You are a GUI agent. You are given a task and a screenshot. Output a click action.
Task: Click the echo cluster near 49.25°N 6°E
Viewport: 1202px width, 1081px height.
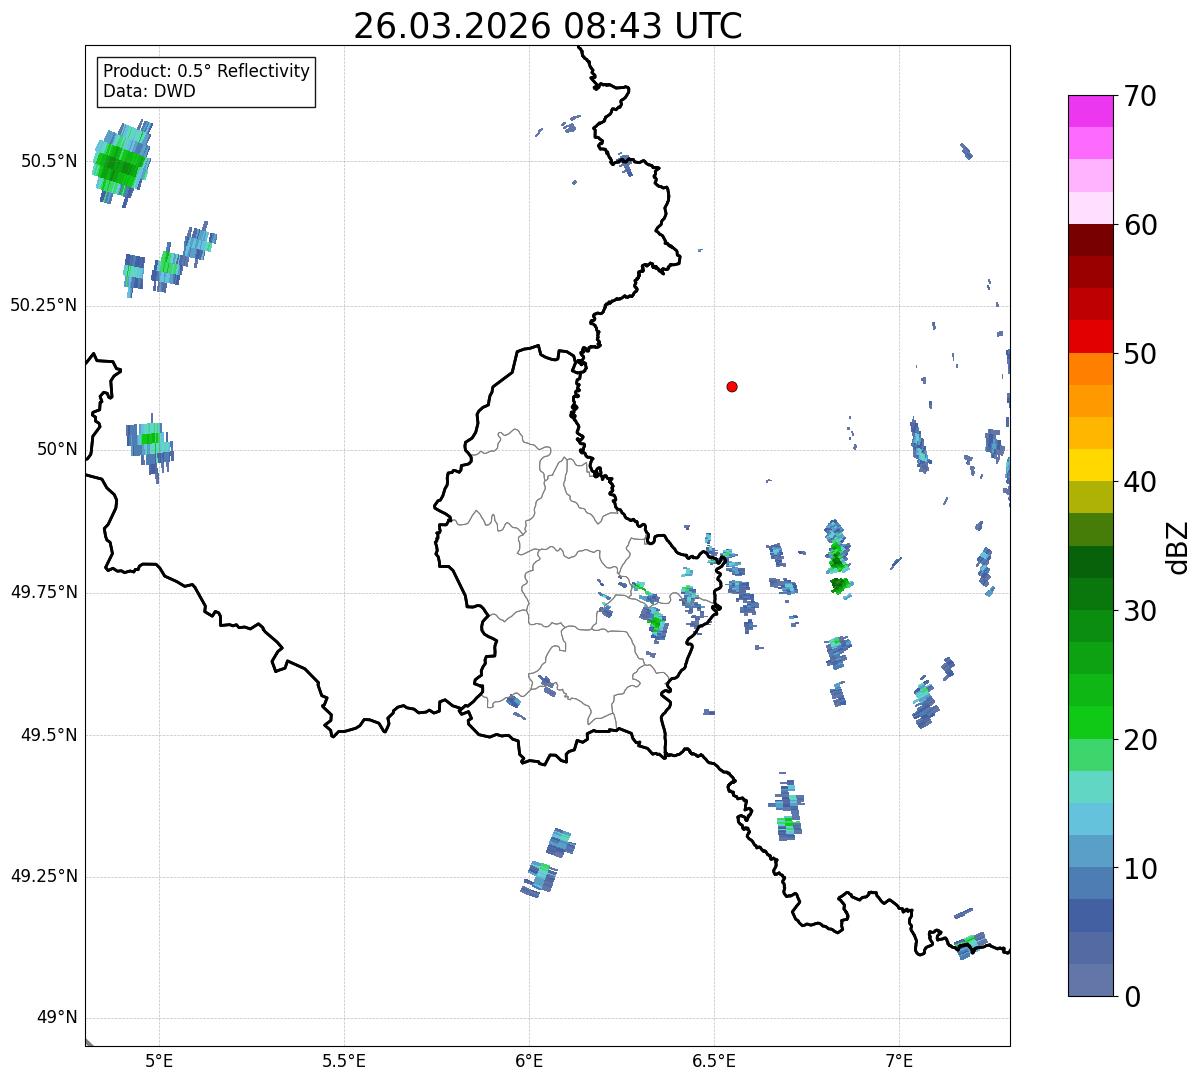[549, 863]
